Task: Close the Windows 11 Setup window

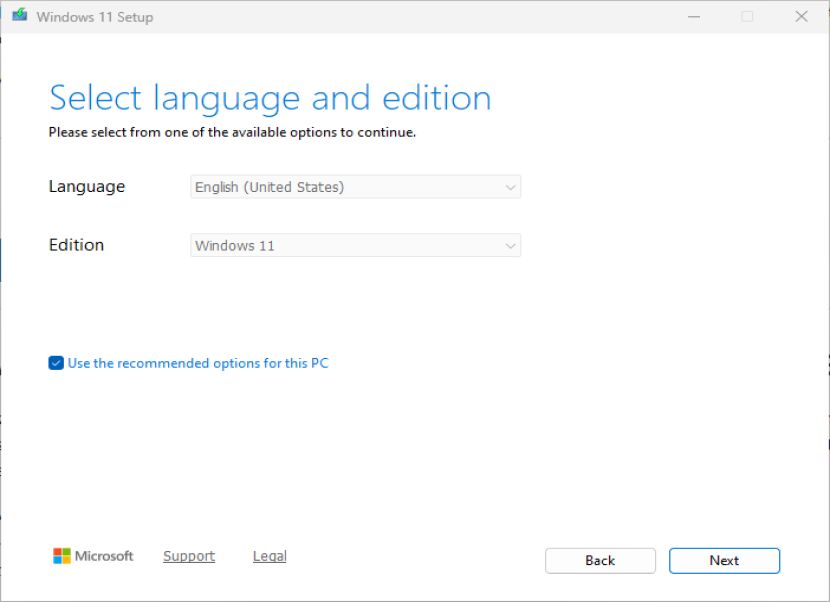Action: (x=801, y=16)
